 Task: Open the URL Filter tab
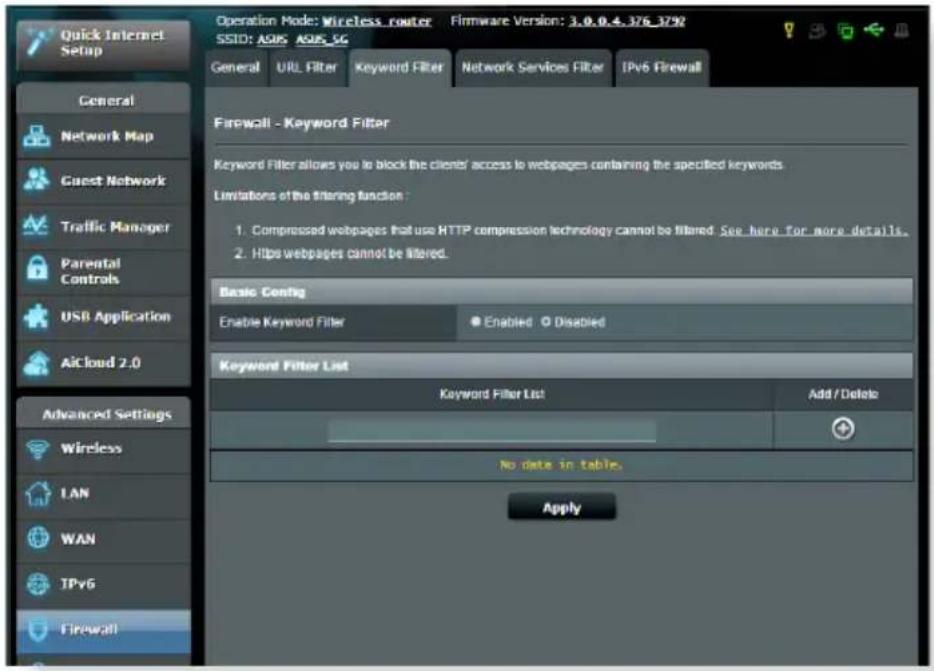tap(307, 67)
